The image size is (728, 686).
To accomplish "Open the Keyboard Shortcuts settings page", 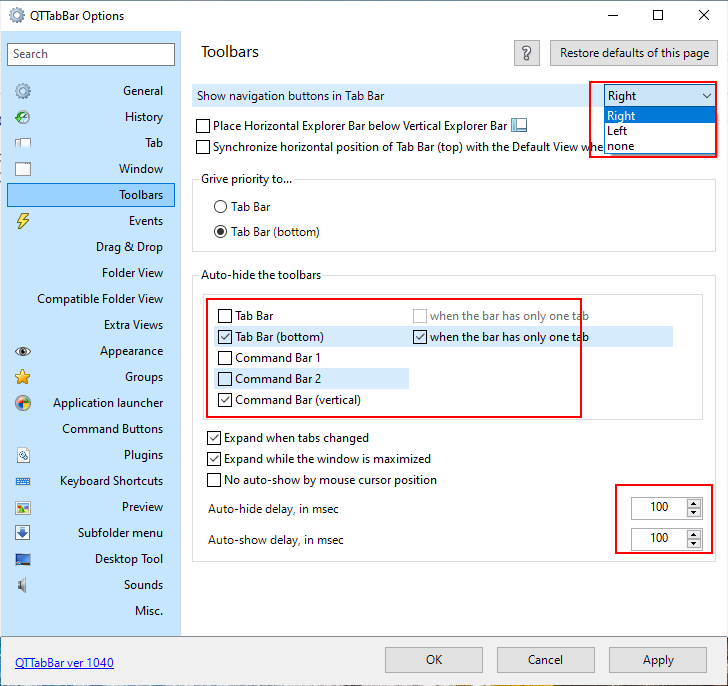I will click(111, 481).
